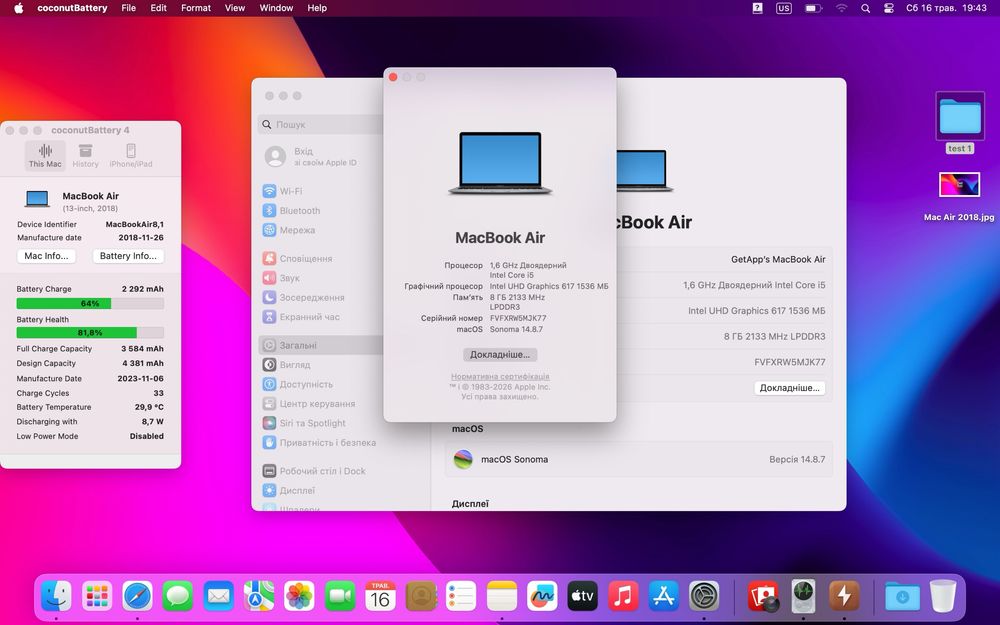Open FaceTime from the Dock
Screen dimensions: 1000x625
340,597
